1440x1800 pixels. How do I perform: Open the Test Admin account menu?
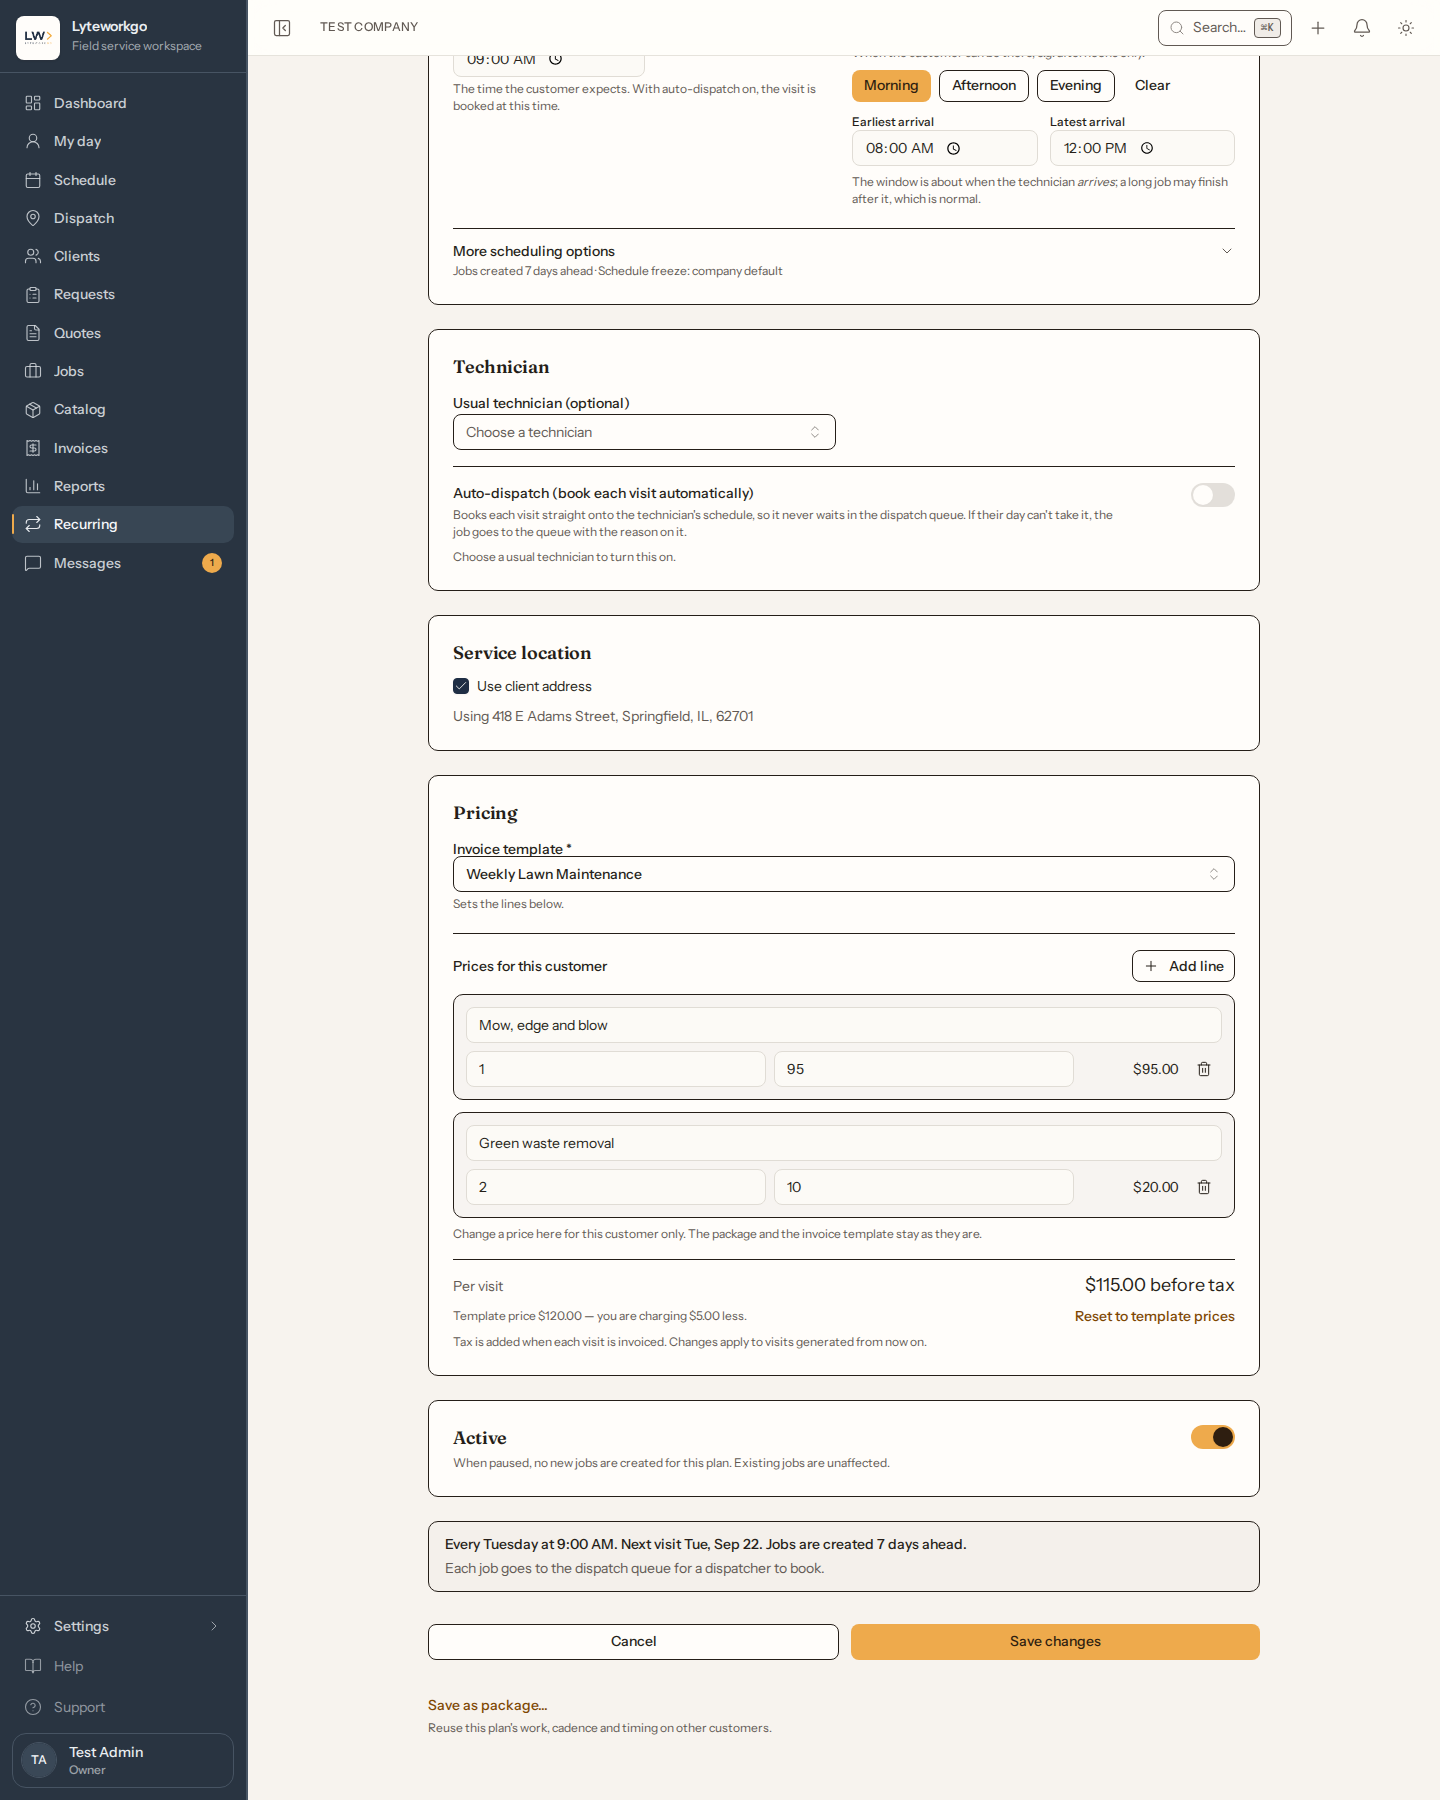click(x=123, y=1760)
